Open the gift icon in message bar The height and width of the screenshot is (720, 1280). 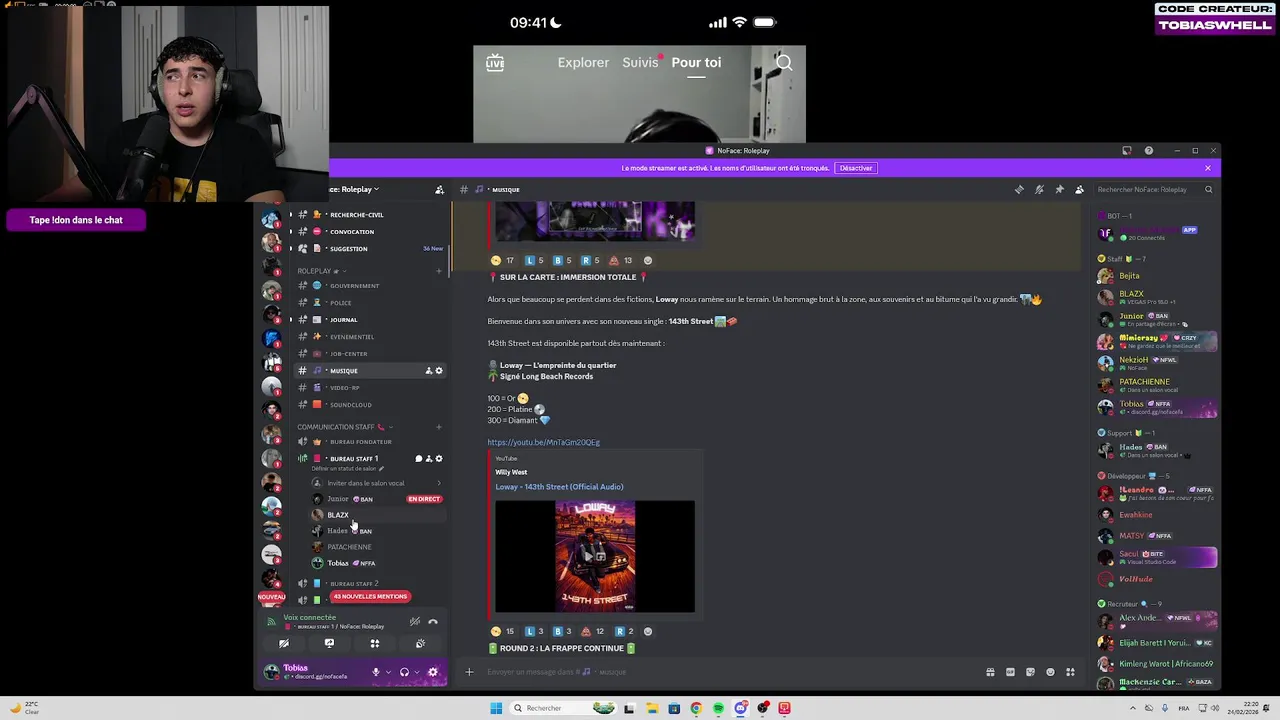(990, 672)
